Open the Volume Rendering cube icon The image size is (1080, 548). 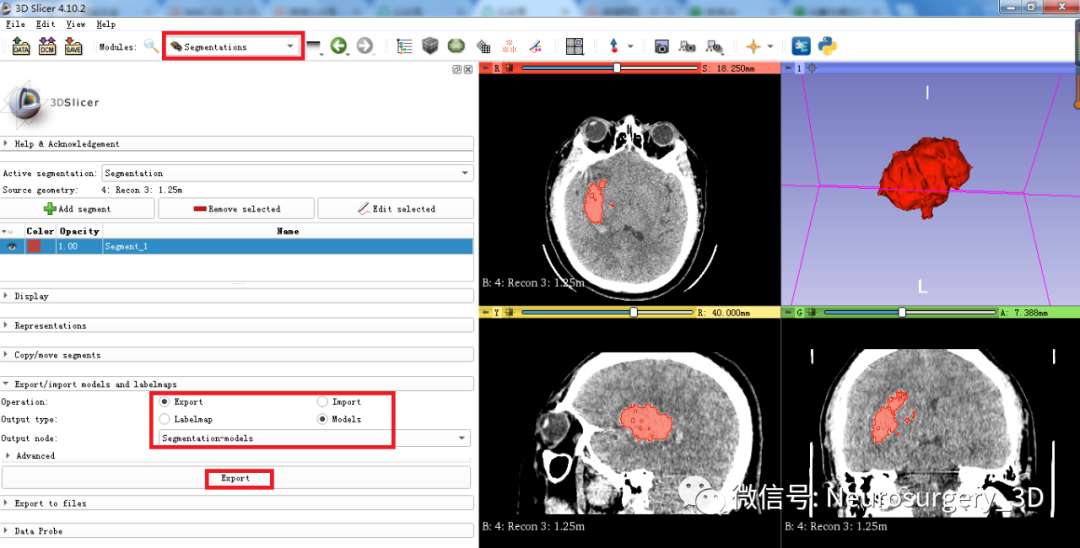pos(430,46)
